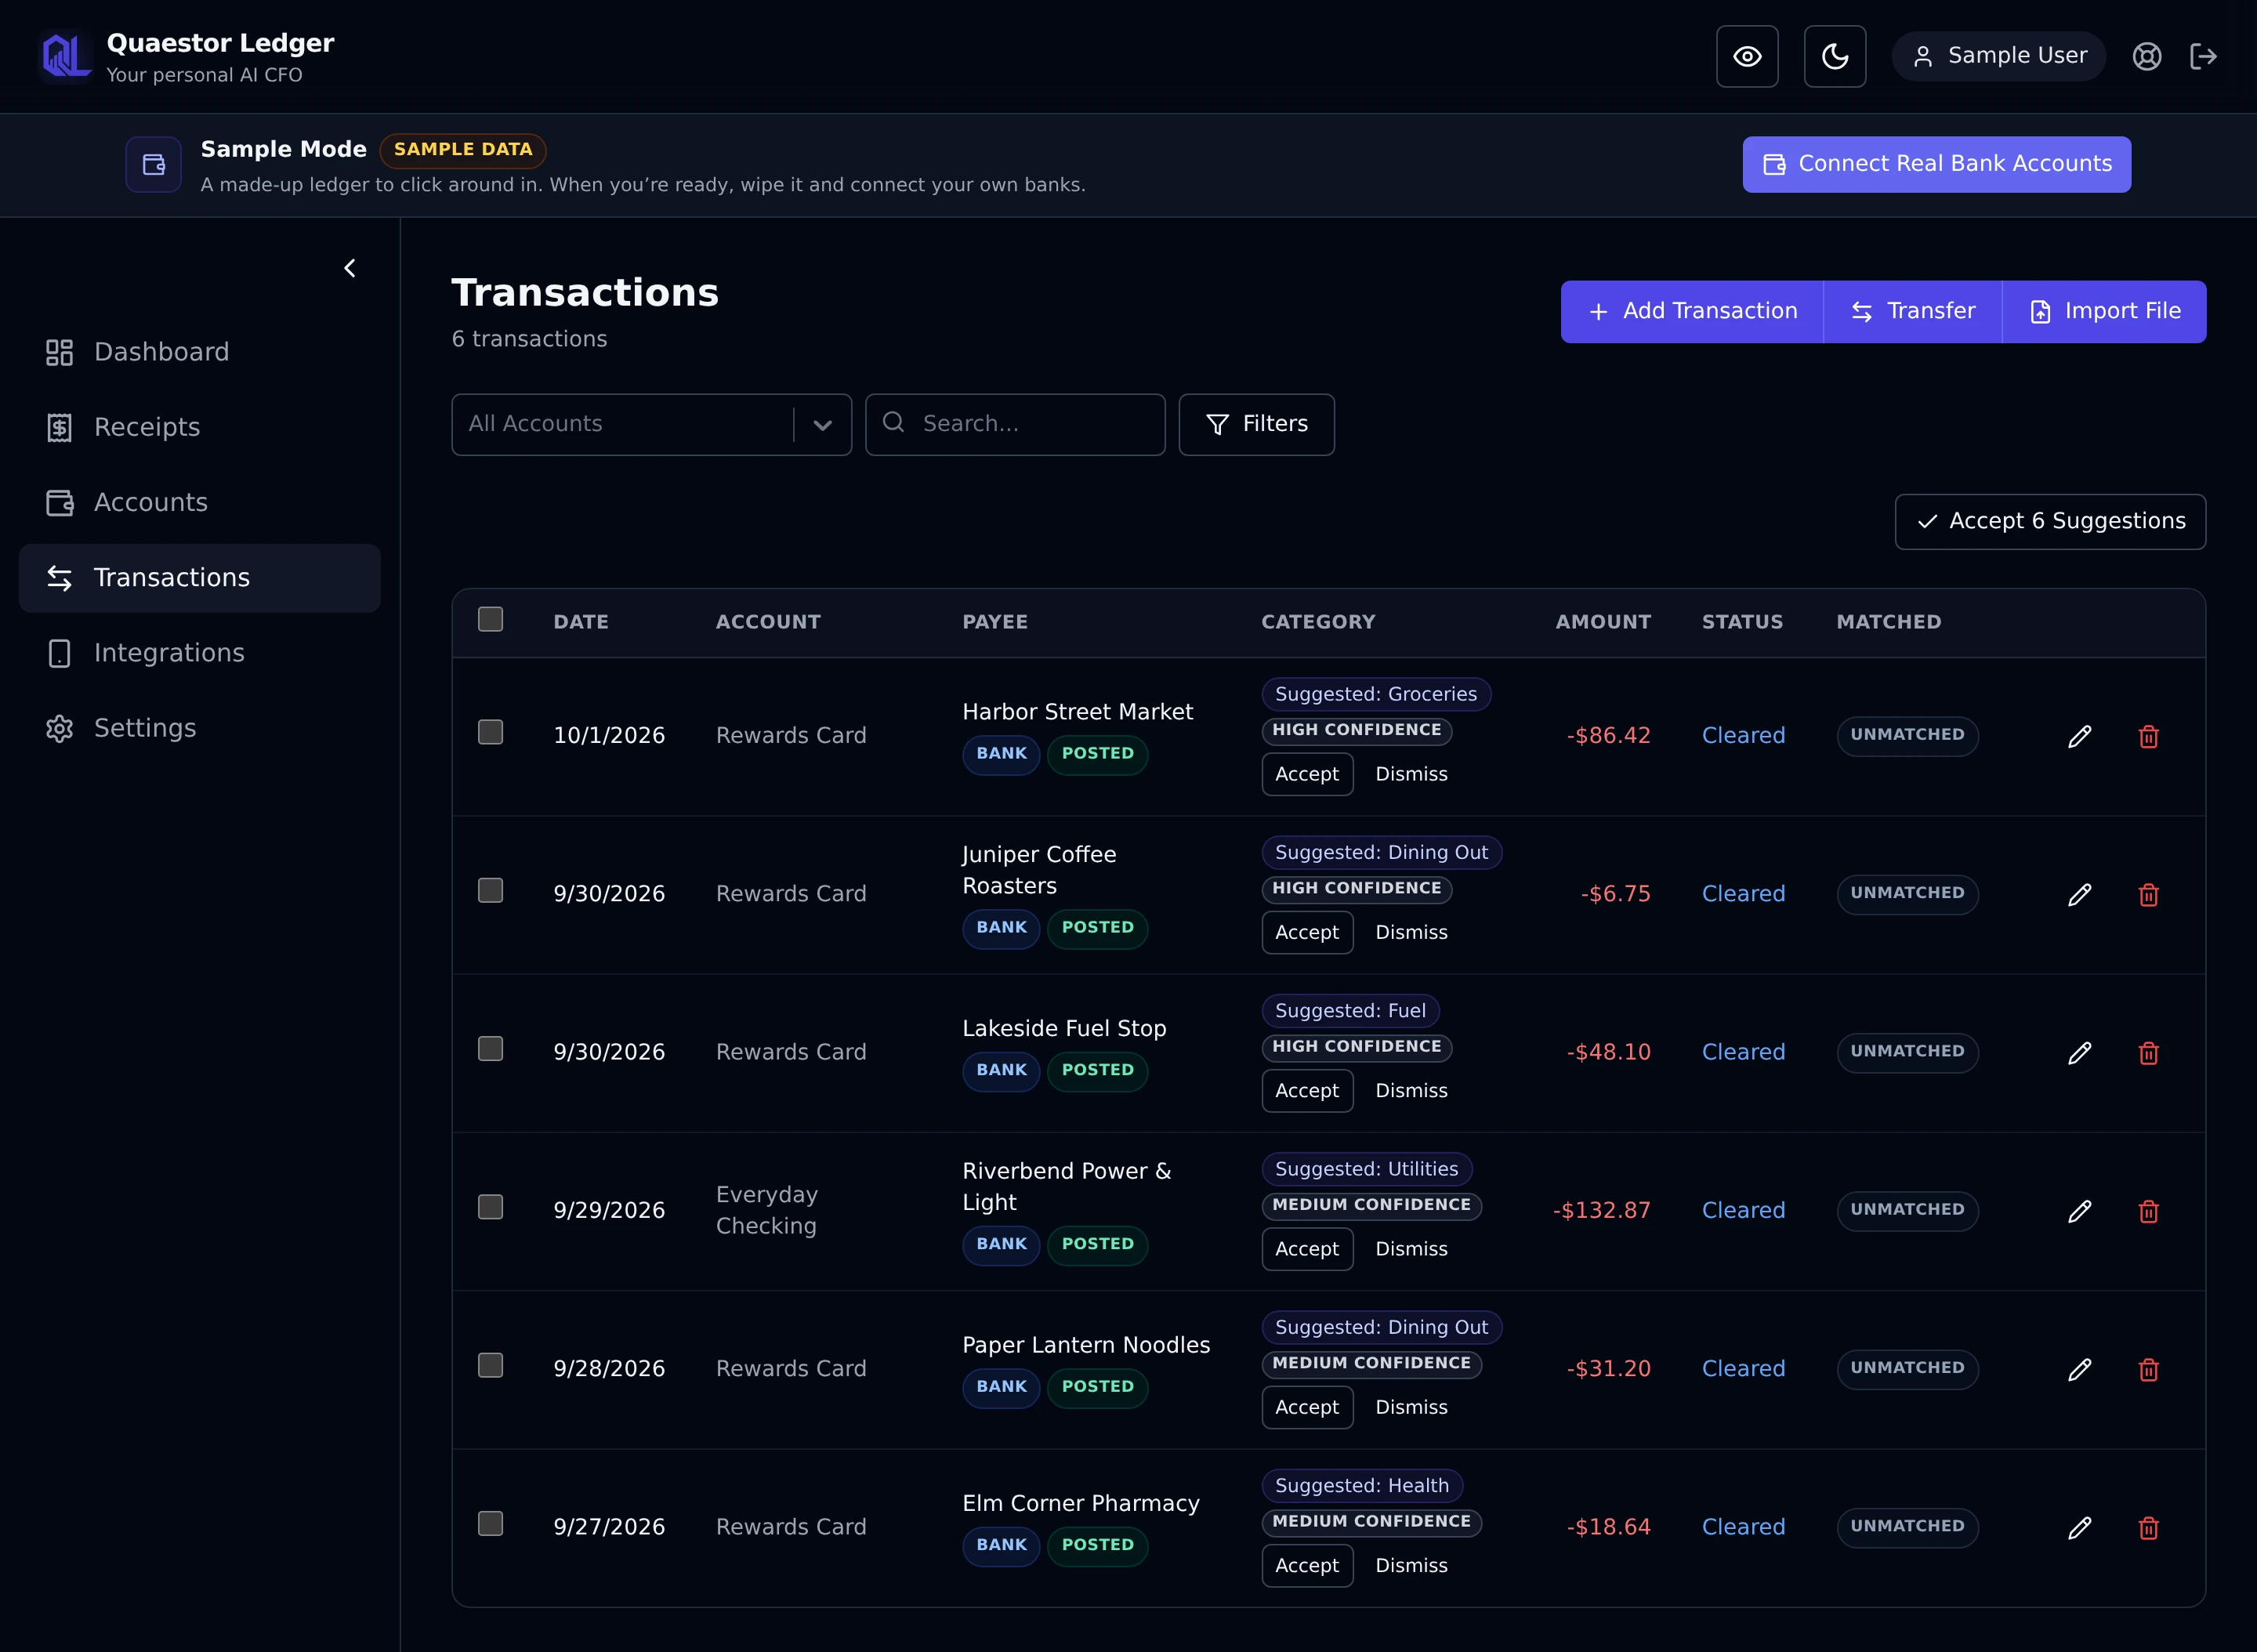Focus the Search transactions field
The height and width of the screenshot is (1652, 2257).
pos(1015,424)
